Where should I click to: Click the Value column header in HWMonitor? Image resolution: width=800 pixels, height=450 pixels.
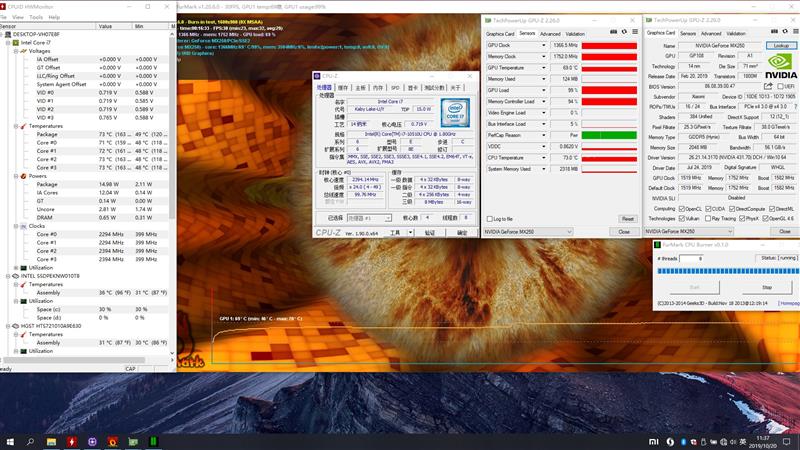coord(113,26)
